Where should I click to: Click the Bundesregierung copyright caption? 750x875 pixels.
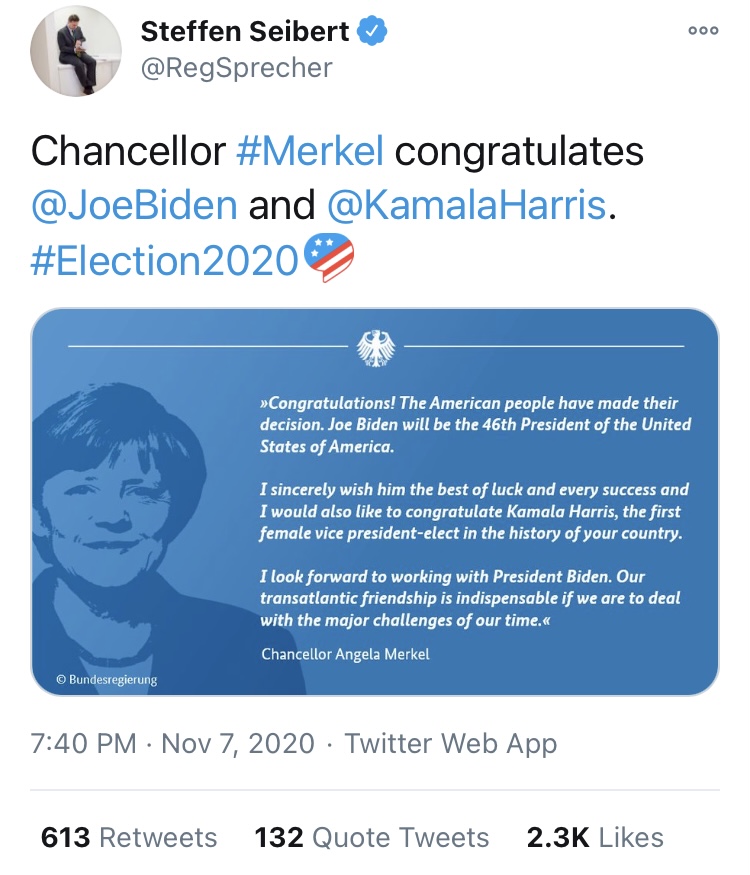point(107,680)
